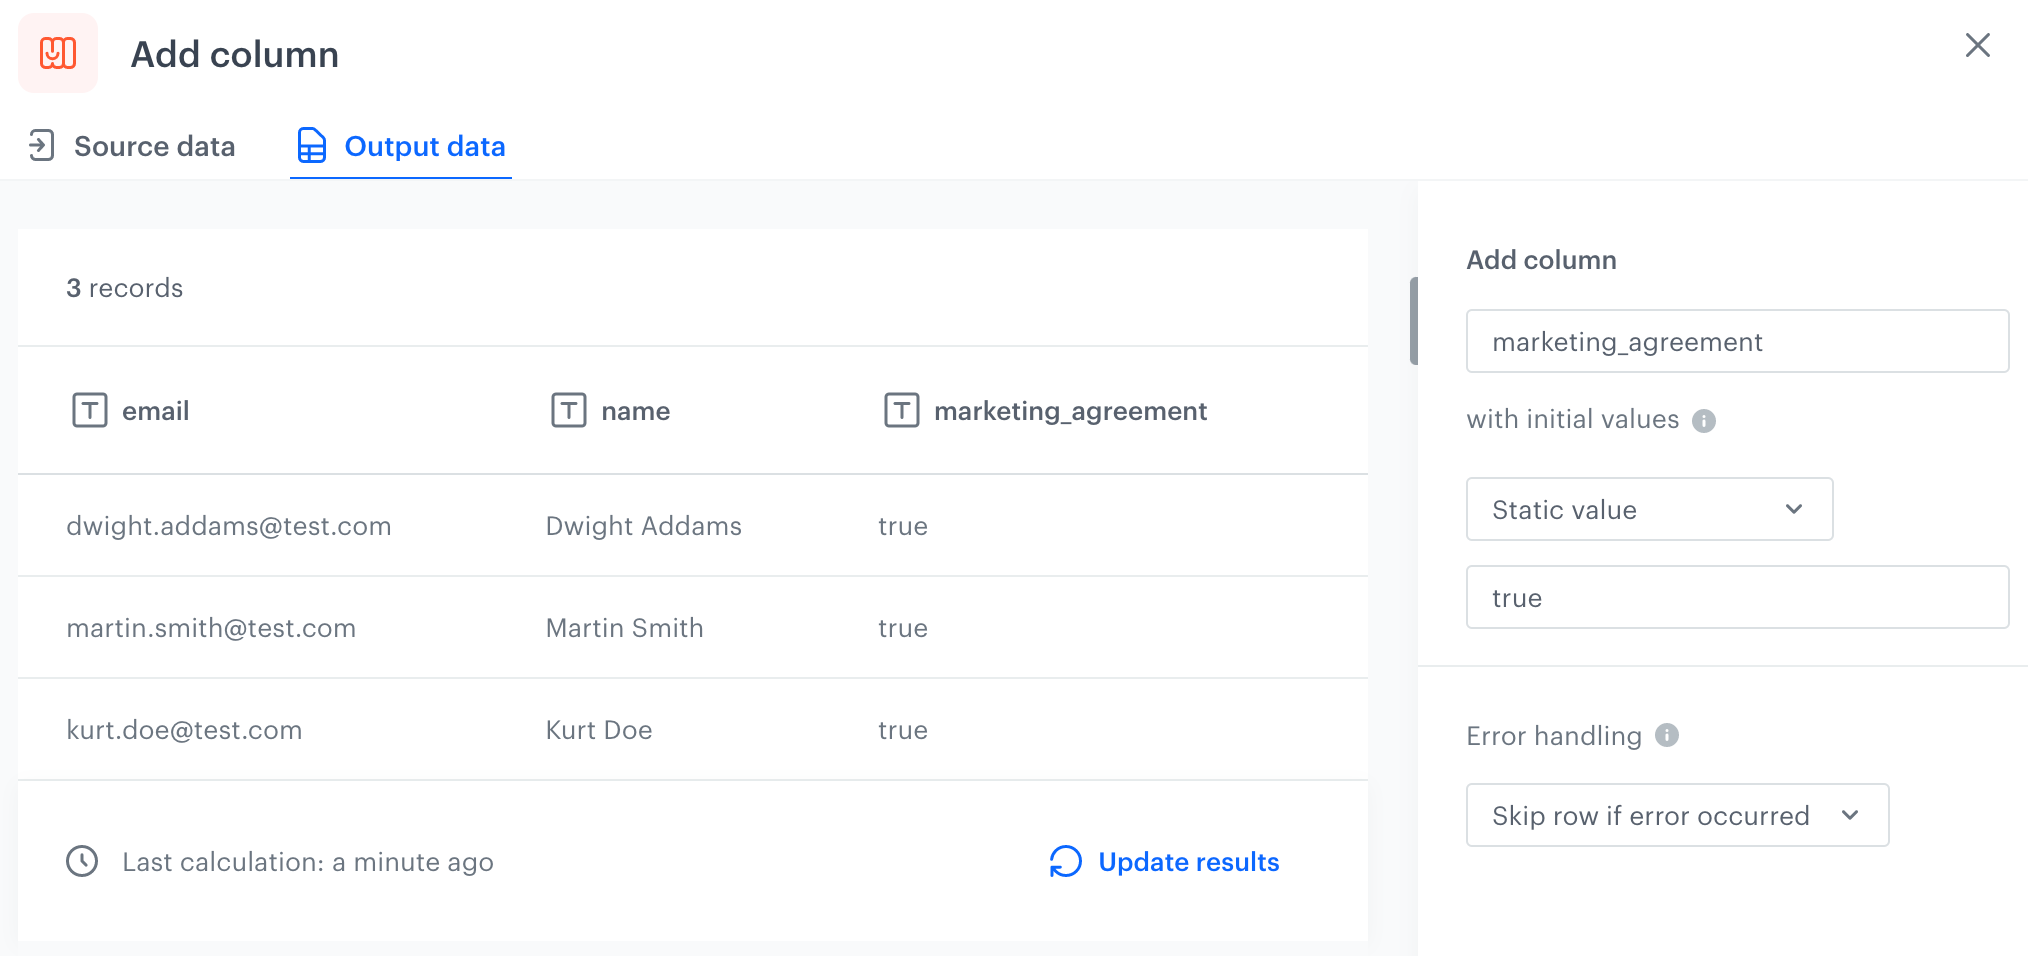Click the info icon beside initial values
This screenshot has height=956, width=2028.
pyautogui.click(x=1704, y=421)
